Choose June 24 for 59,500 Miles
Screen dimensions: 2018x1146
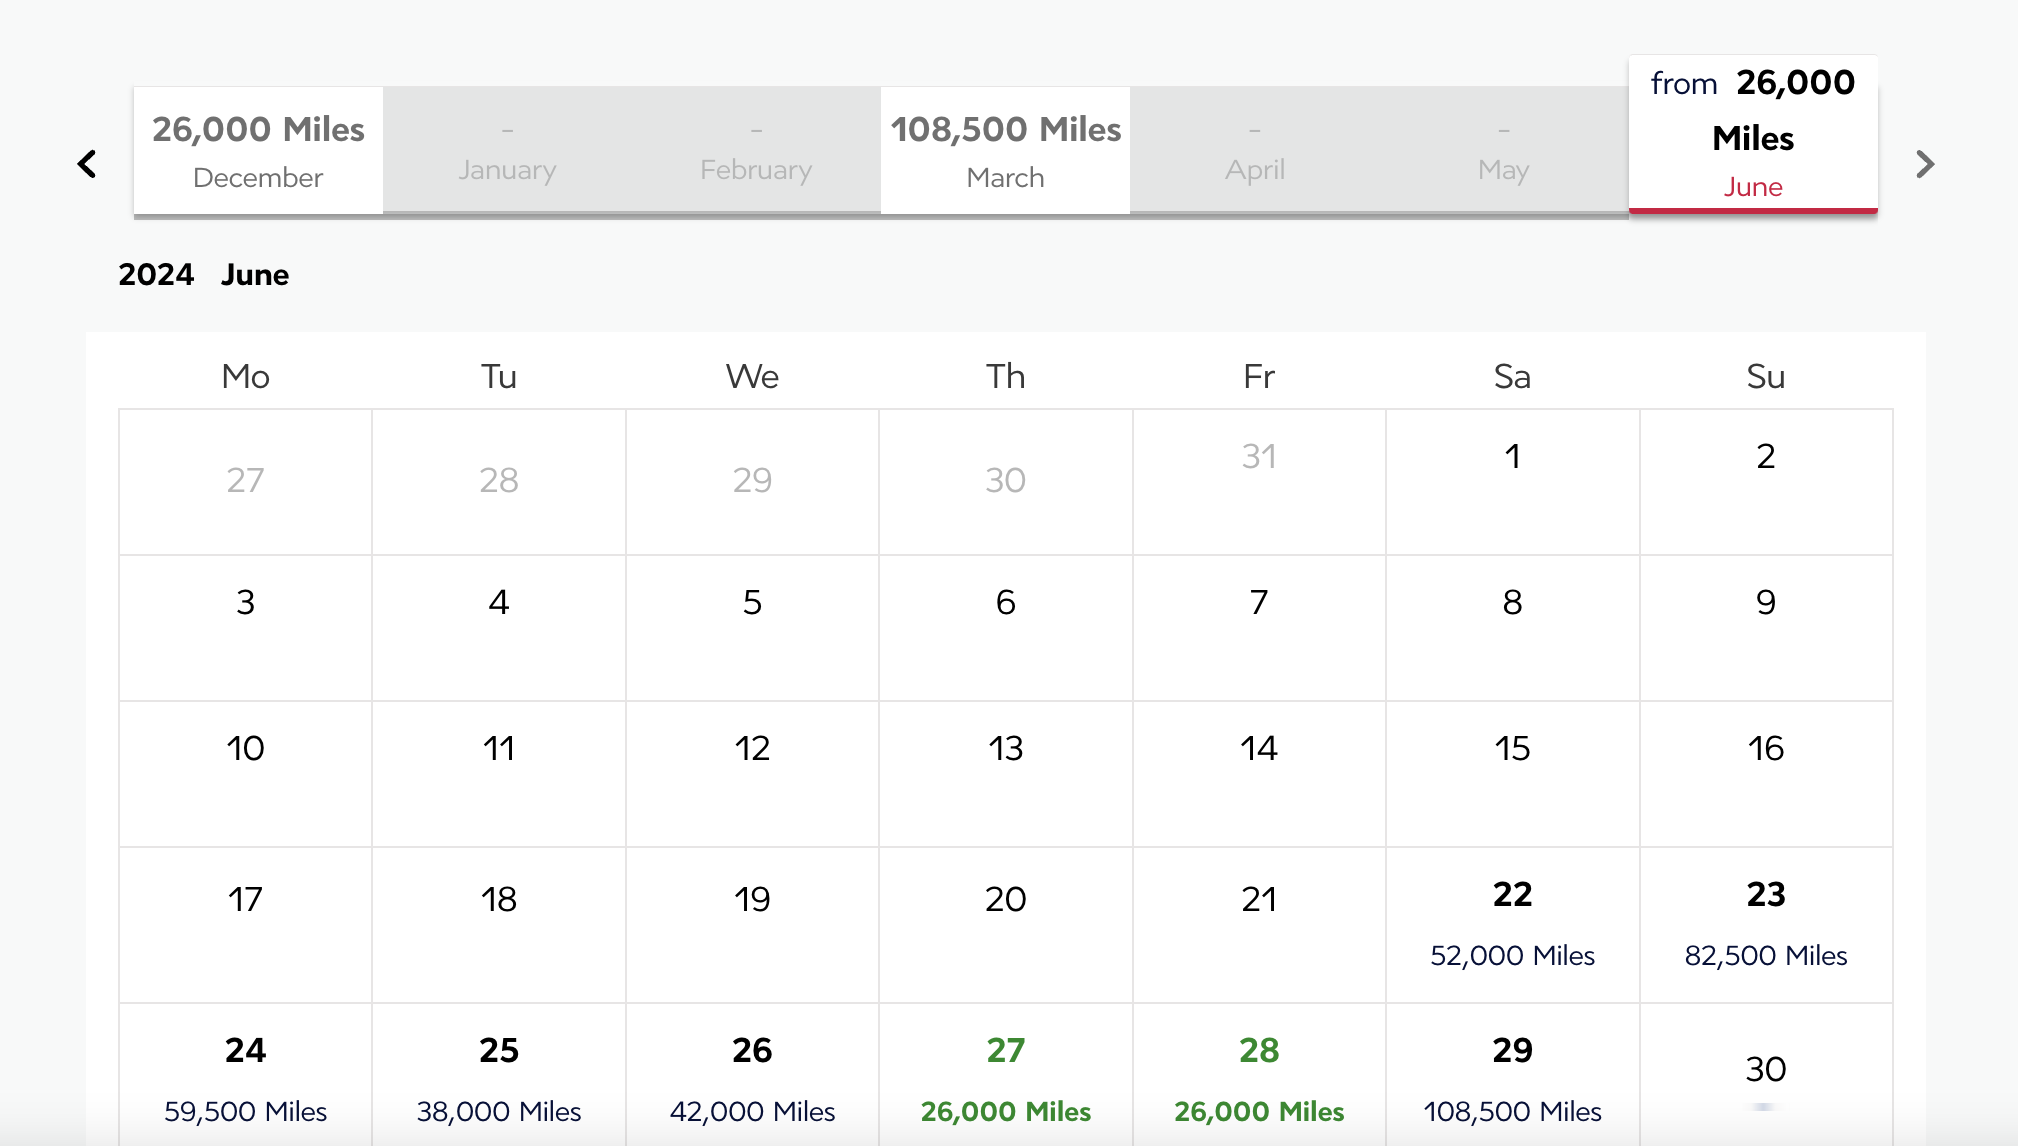245,1075
